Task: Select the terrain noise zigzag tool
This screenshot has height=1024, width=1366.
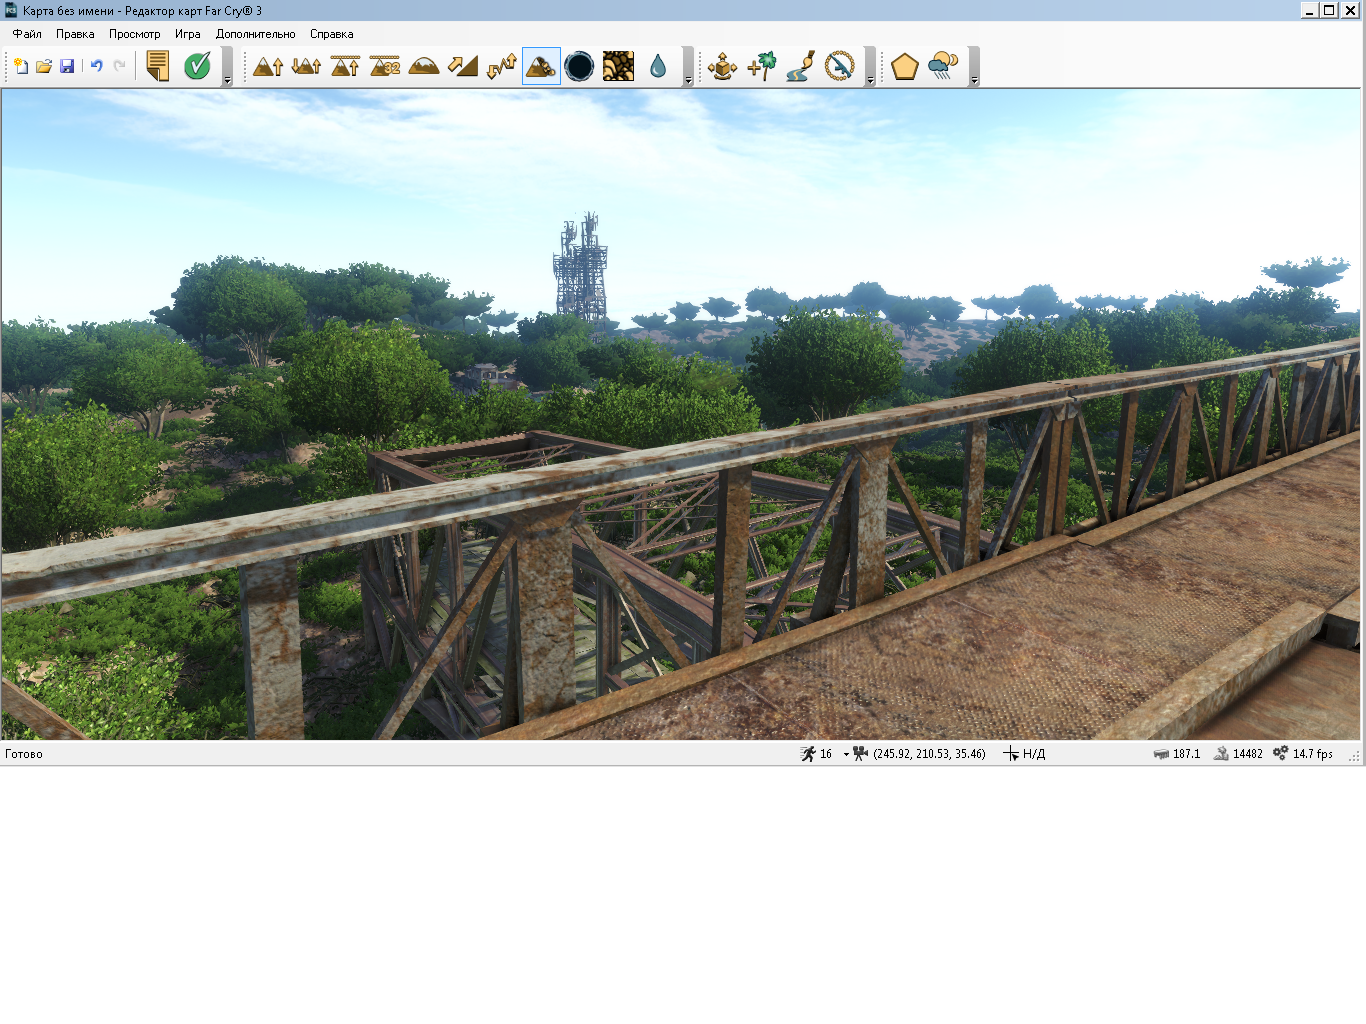Action: [502, 66]
